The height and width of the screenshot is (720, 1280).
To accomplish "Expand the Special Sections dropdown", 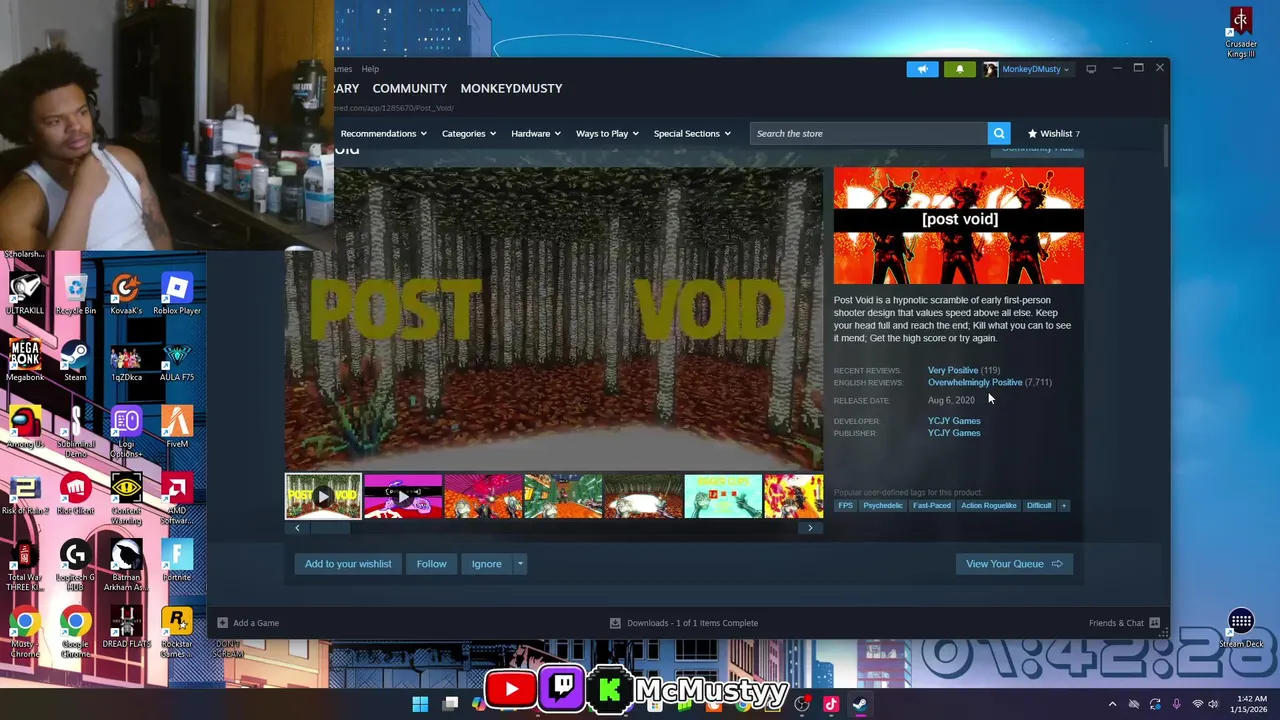I will (x=692, y=133).
